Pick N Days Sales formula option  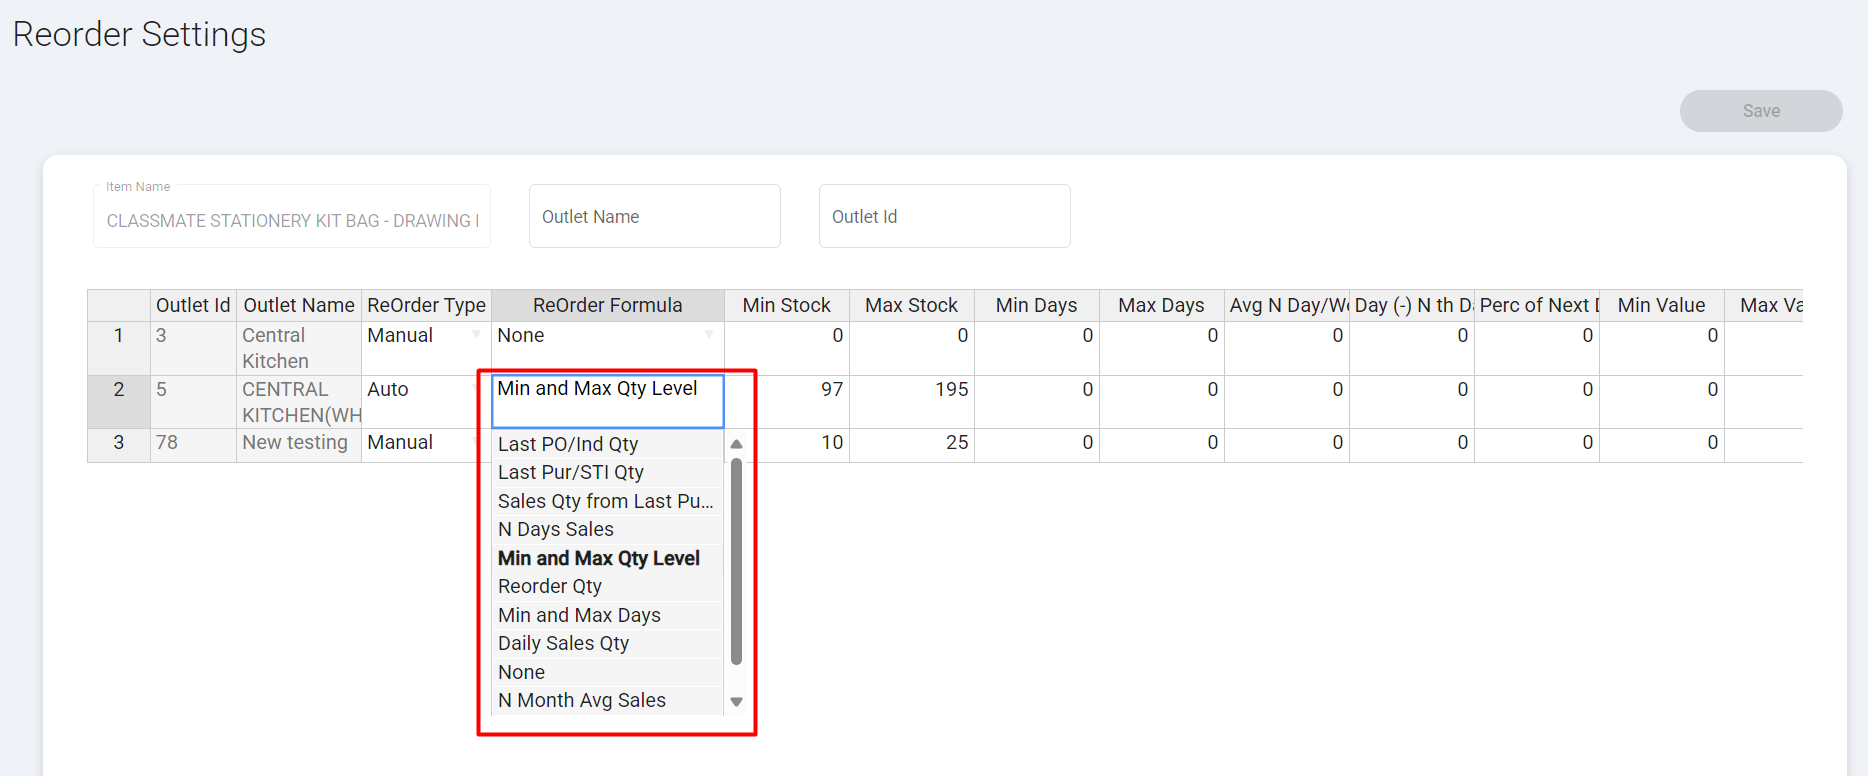(556, 529)
